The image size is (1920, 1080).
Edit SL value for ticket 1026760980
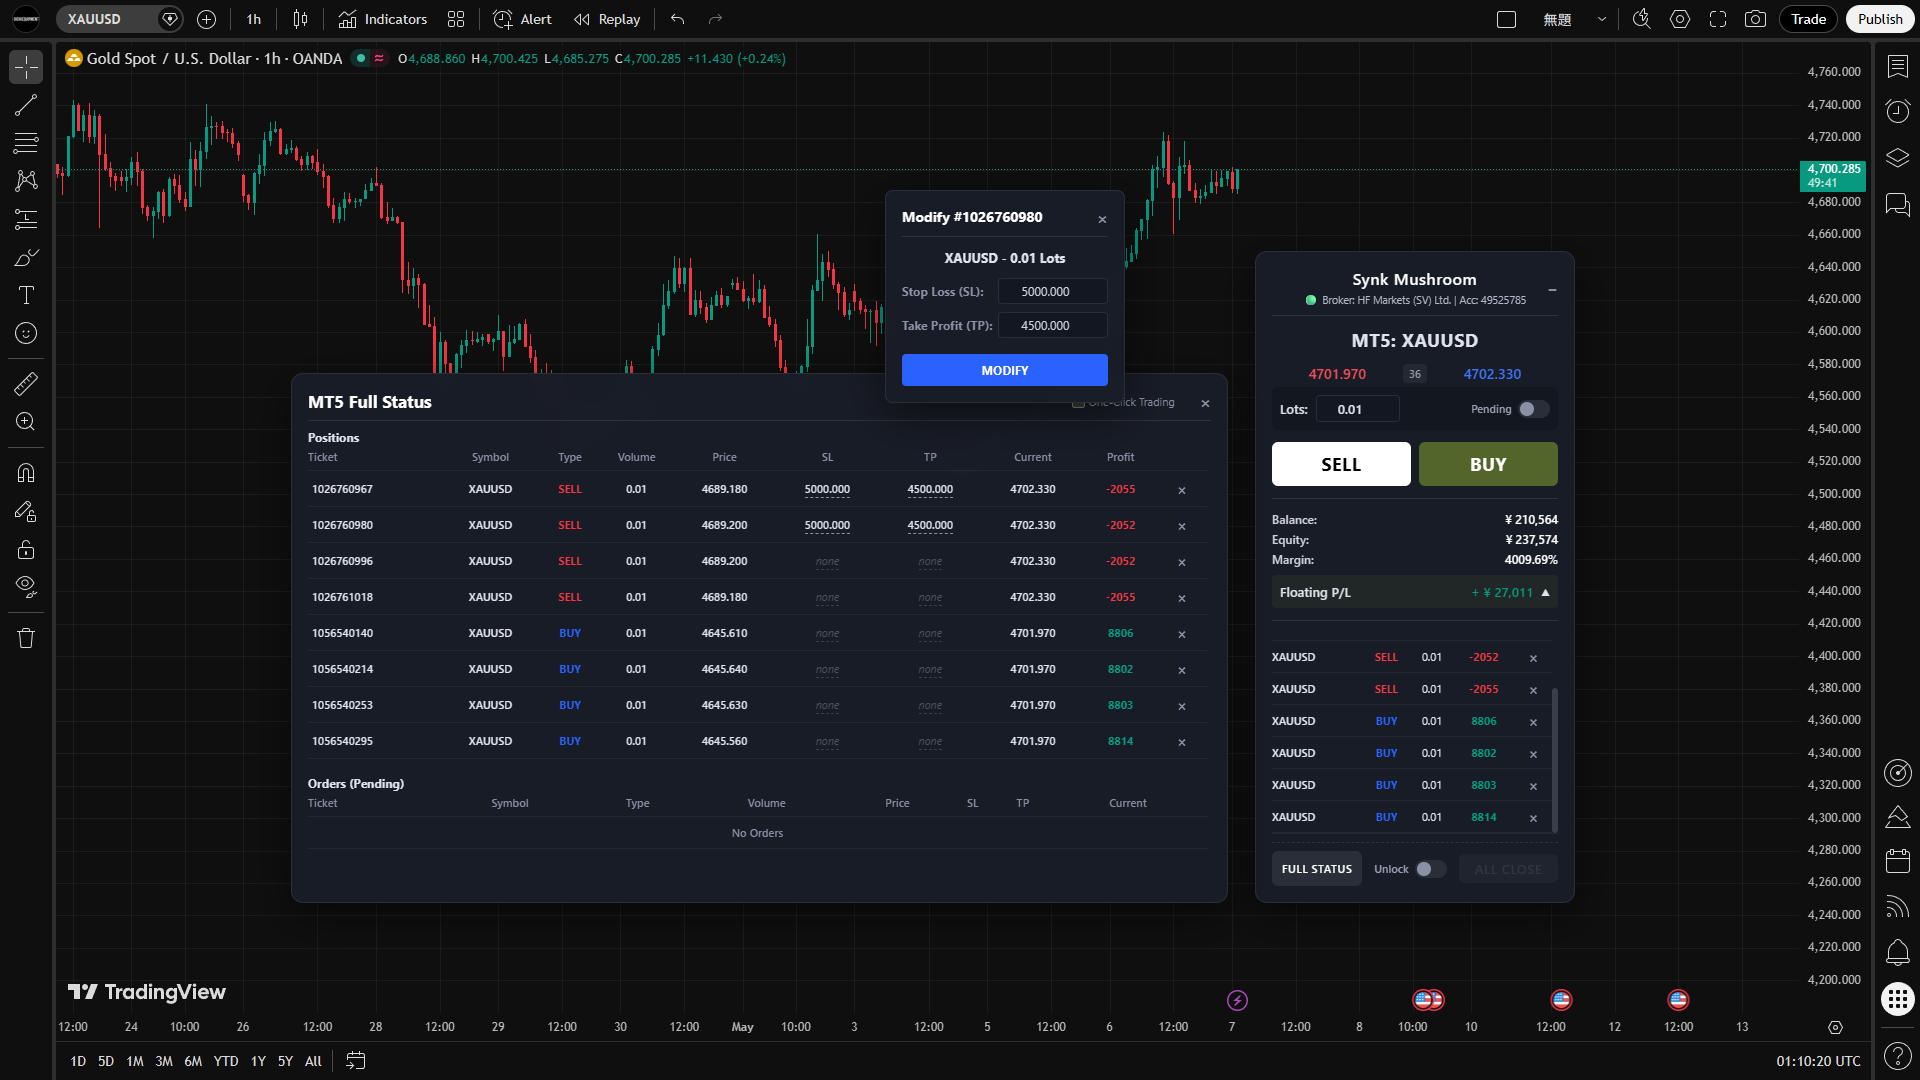click(827, 526)
